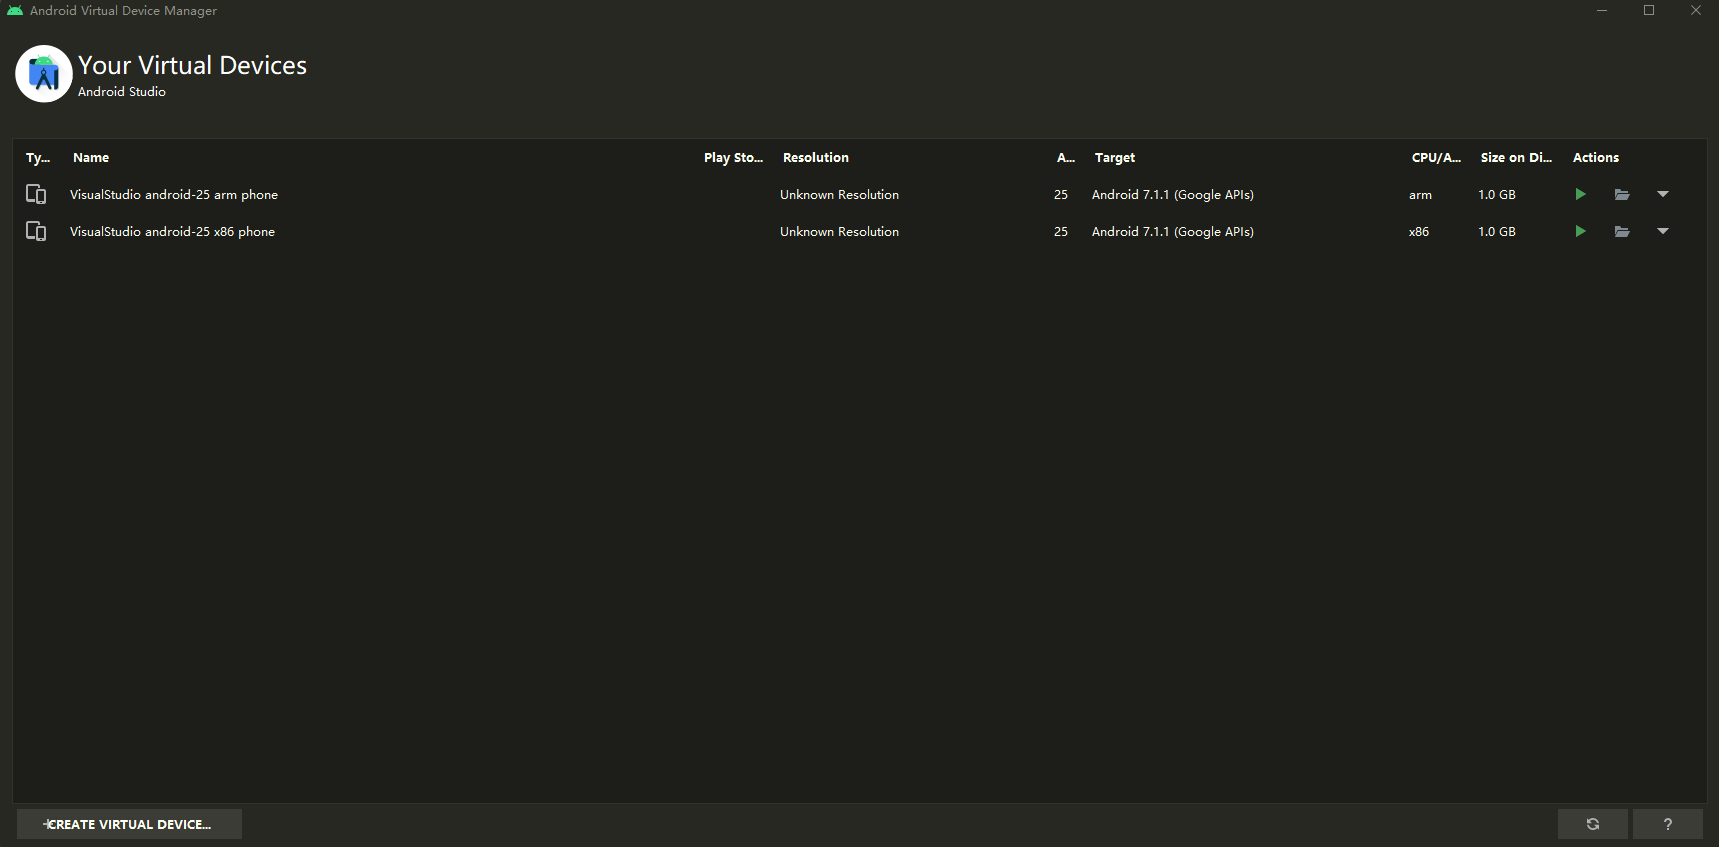Click Unknown Resolution cell for x86 phone

click(839, 231)
